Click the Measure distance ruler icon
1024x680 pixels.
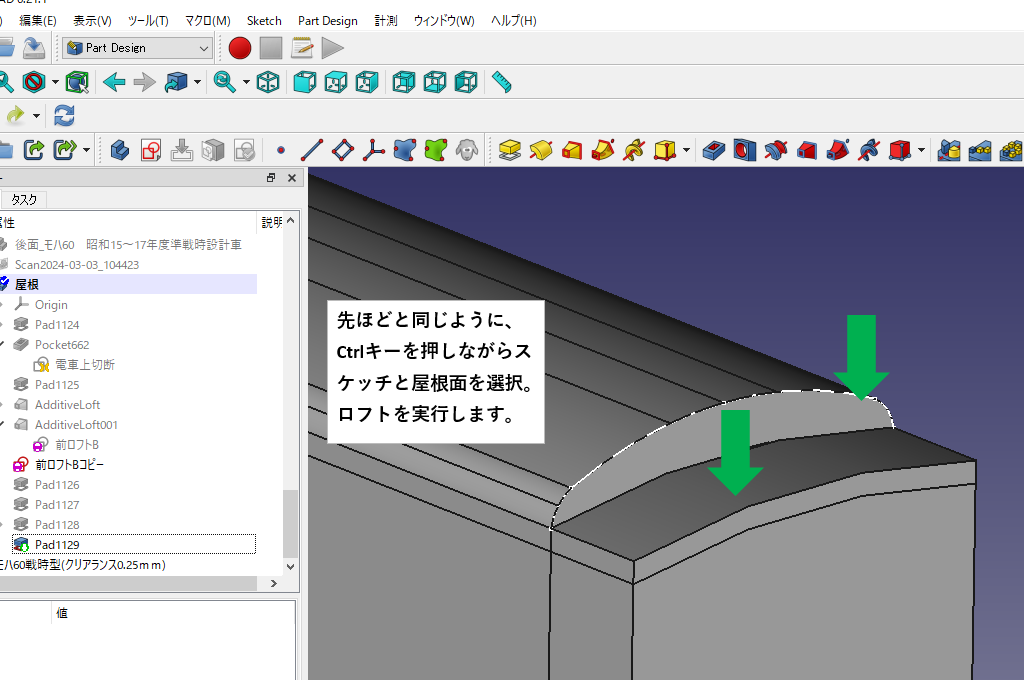[501, 82]
